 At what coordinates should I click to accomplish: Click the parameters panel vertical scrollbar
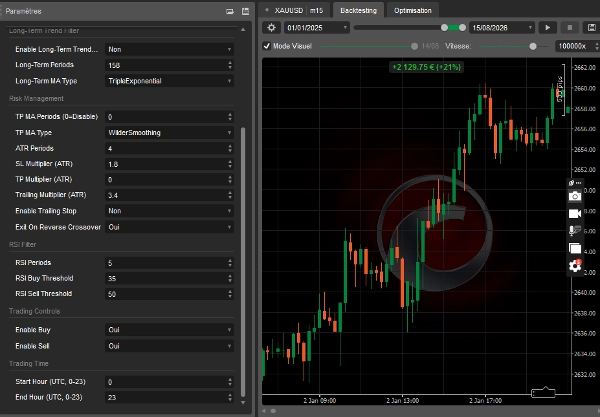(243, 262)
